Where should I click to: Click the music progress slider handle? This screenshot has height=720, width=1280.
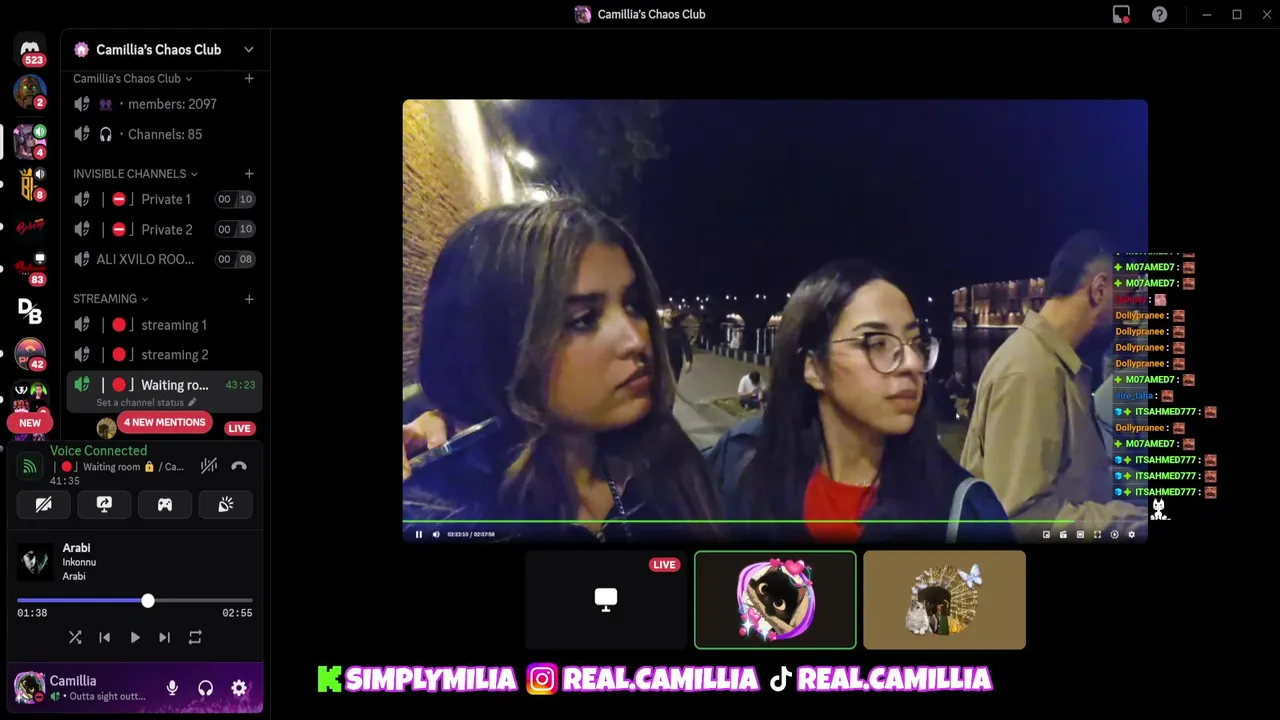(148, 601)
